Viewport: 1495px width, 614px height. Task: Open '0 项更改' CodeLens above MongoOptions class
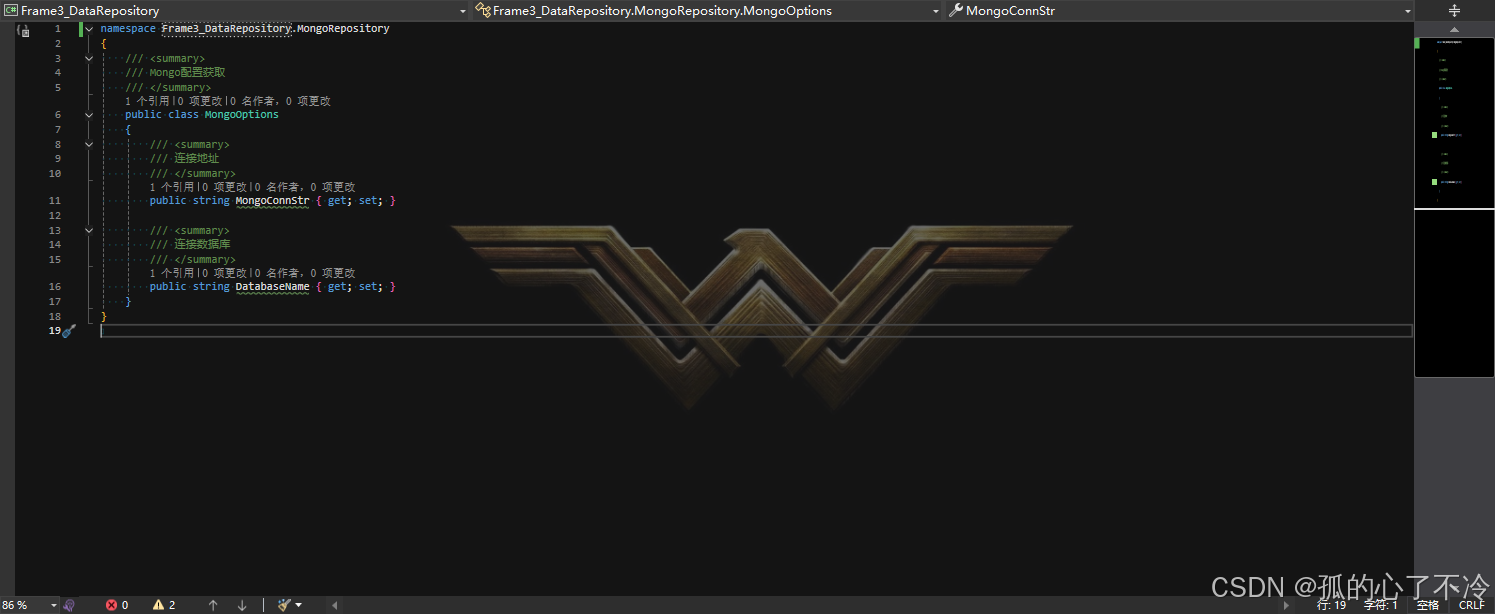201,101
